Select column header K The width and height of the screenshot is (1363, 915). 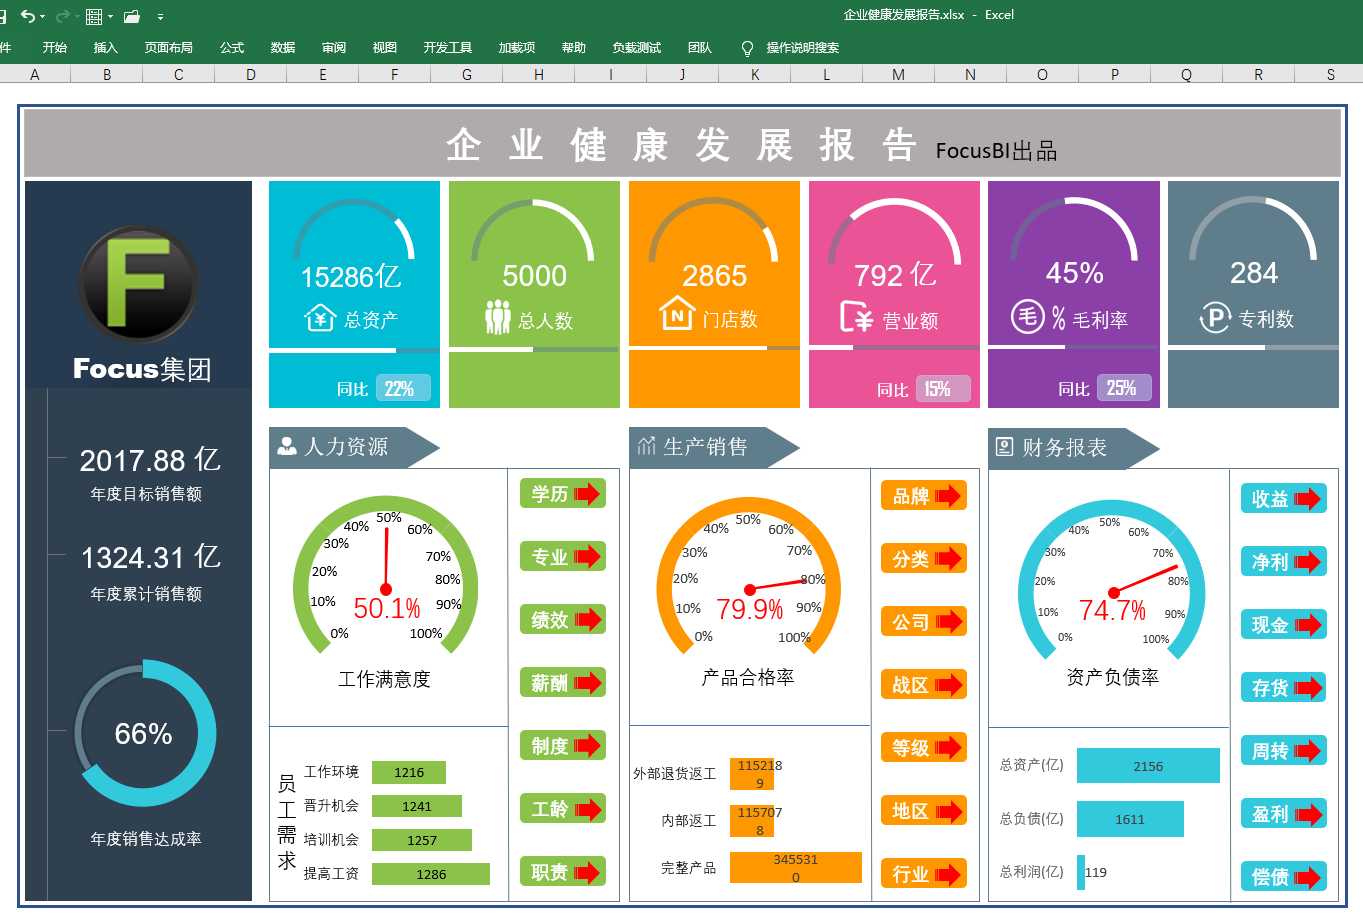point(755,74)
